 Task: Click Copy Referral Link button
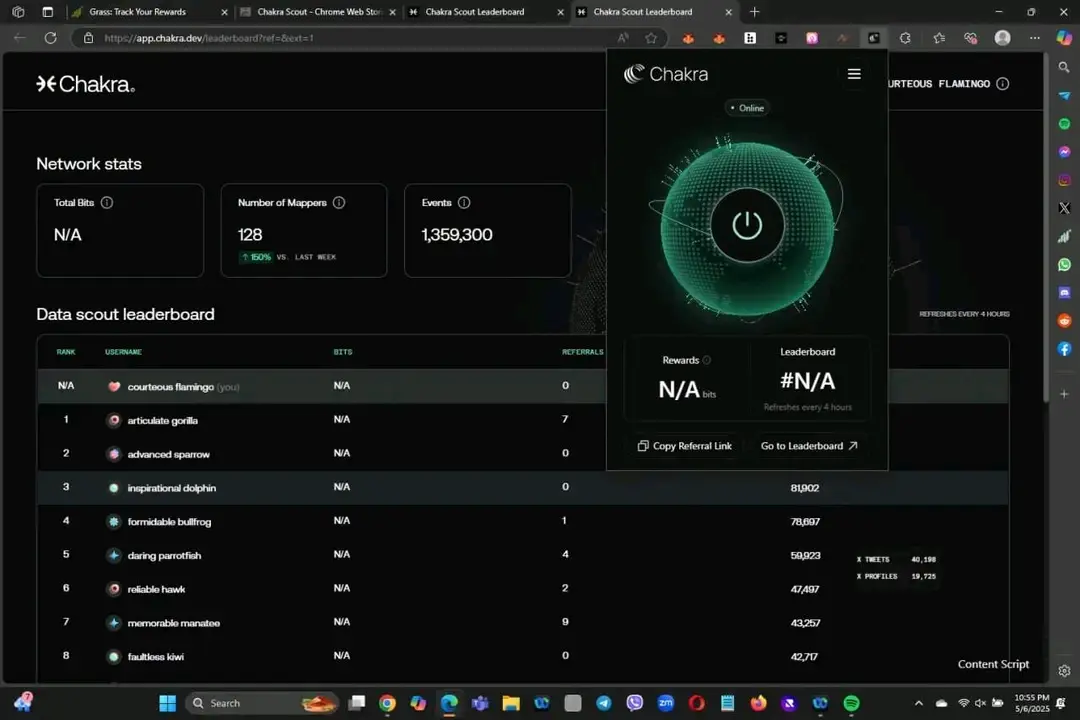tap(685, 446)
